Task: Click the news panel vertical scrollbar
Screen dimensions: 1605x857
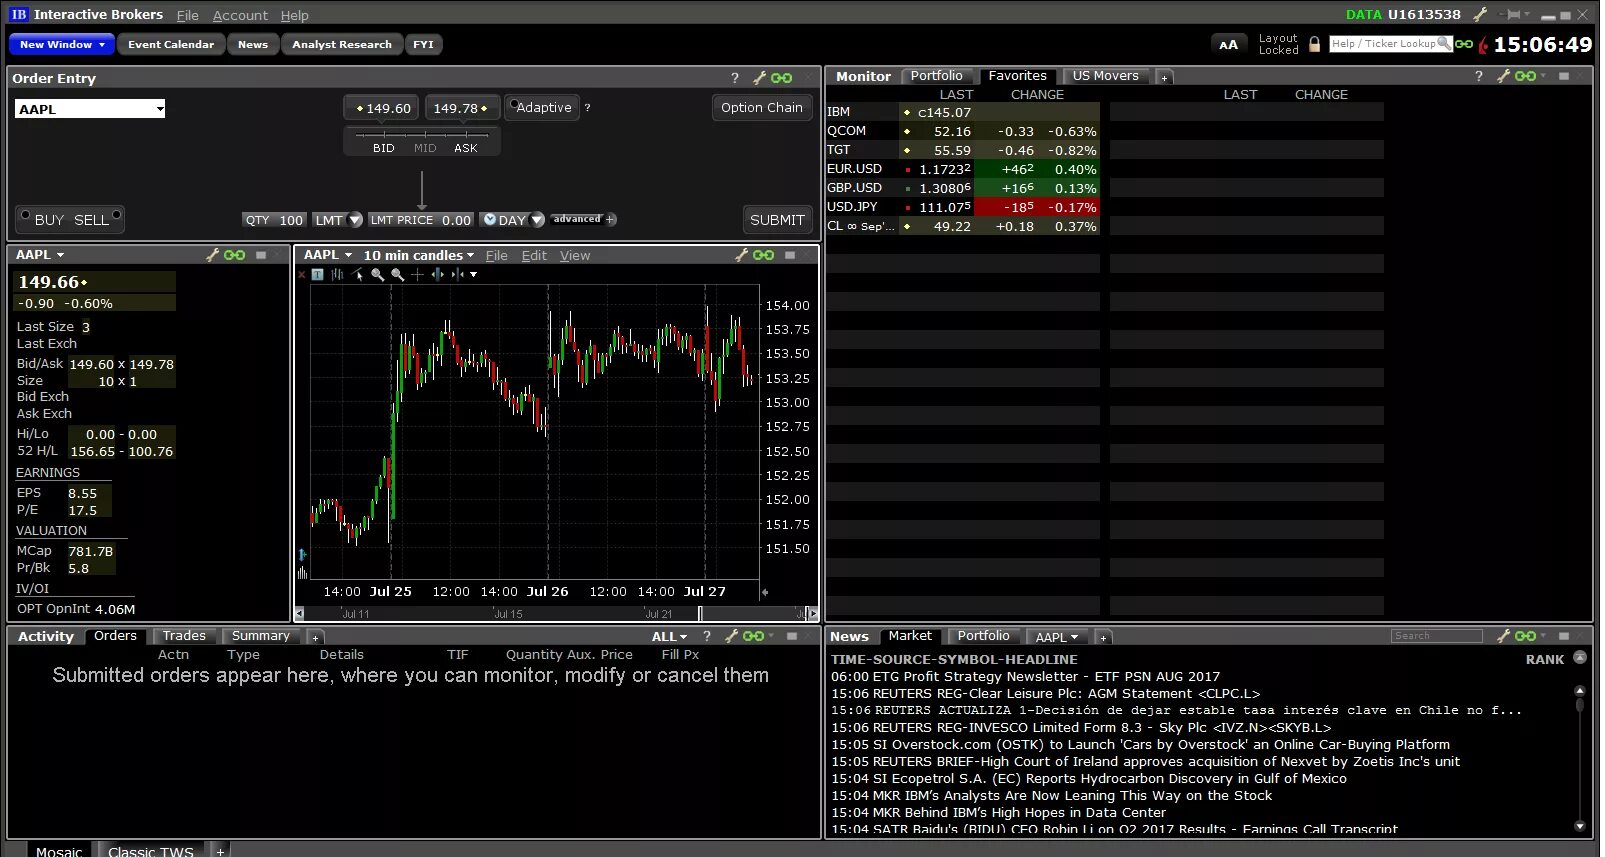Action: pos(1580,756)
